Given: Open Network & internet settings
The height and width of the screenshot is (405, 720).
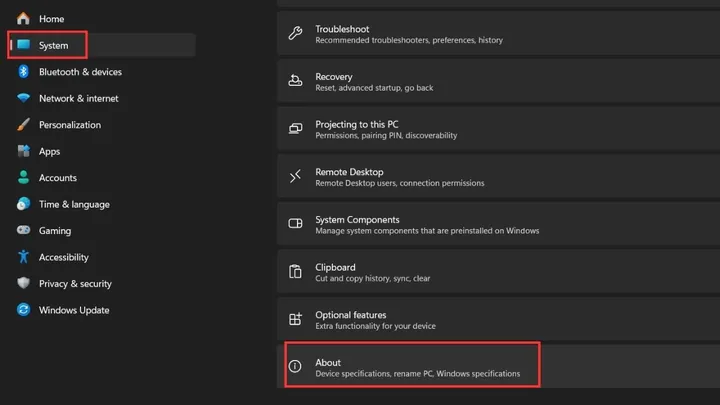Looking at the screenshot, I should (x=79, y=98).
